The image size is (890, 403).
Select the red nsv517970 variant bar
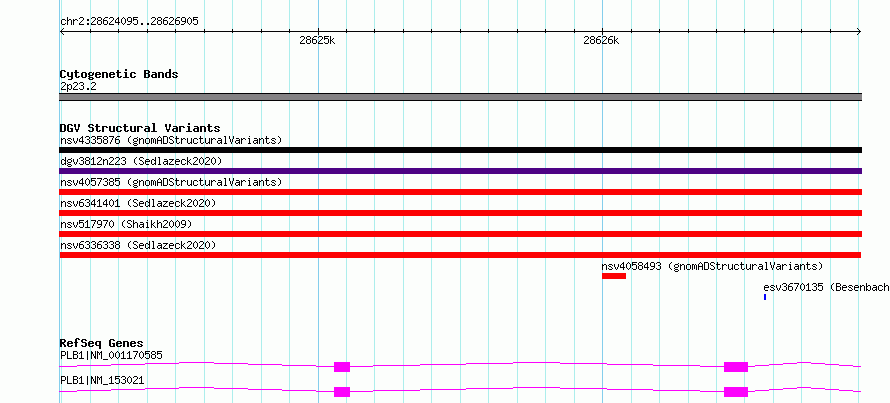pyautogui.click(x=460, y=234)
